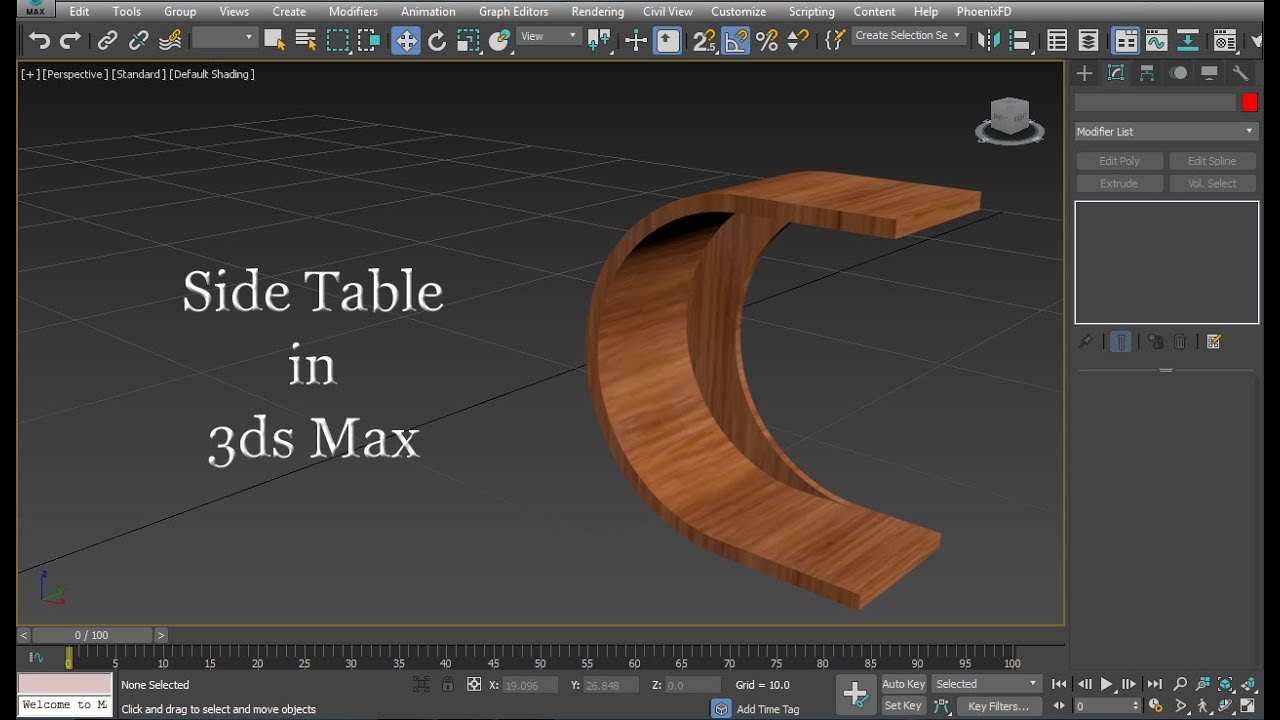Open the Key Filters dialog
The width and height of the screenshot is (1280, 720).
tap(999, 706)
